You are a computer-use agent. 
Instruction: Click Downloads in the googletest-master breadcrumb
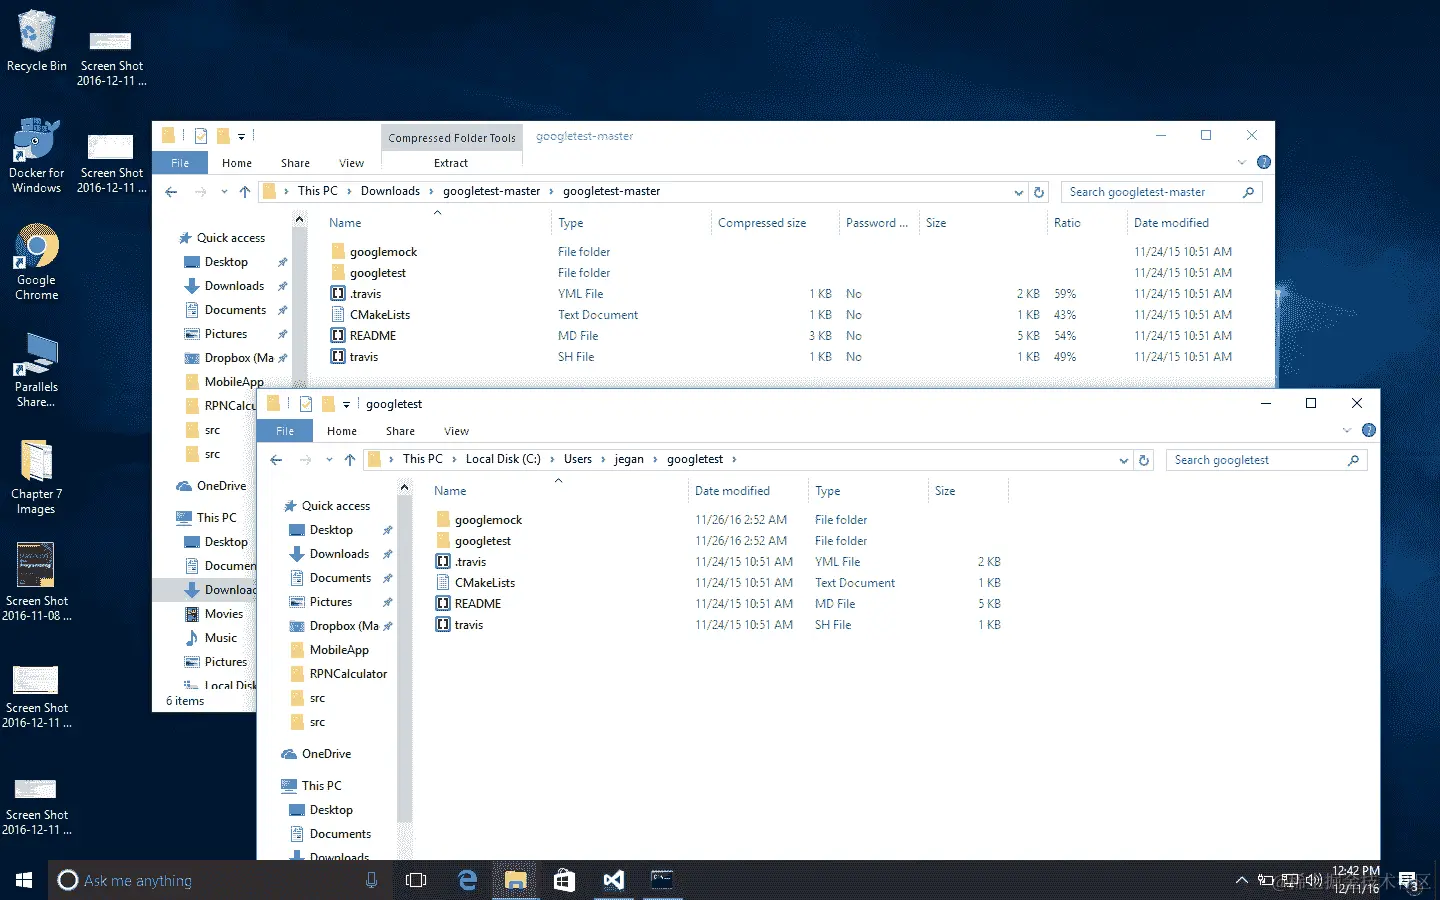390,192
